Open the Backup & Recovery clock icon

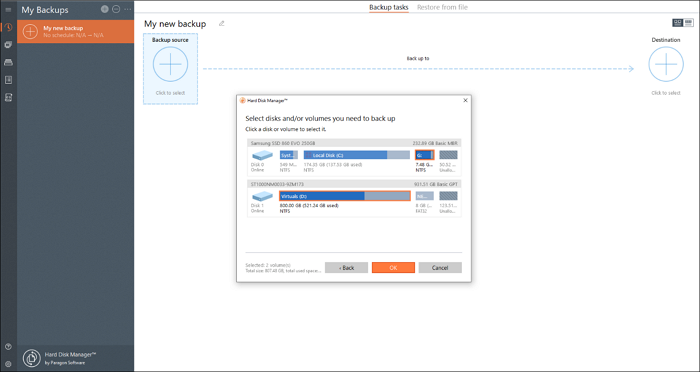(8, 27)
